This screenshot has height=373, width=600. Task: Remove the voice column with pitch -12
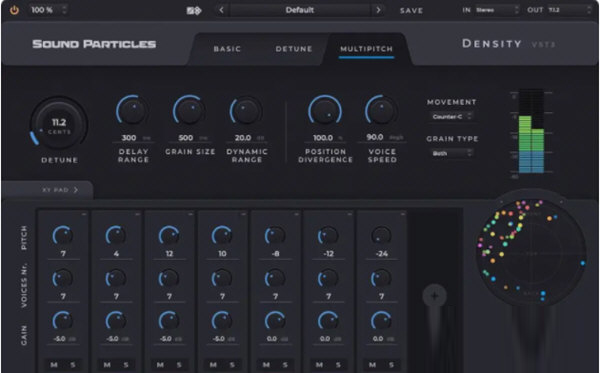[x=349, y=214]
